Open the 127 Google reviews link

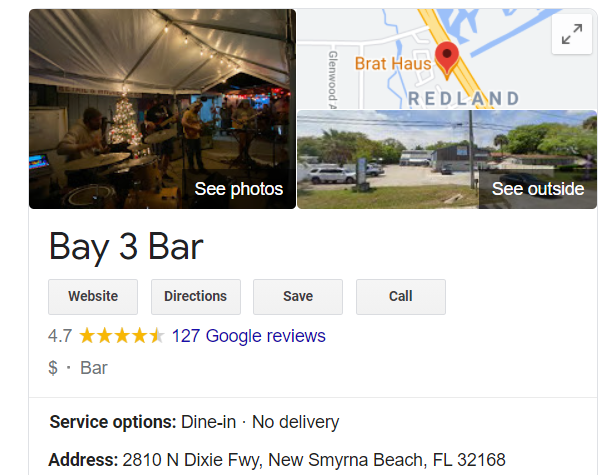click(x=248, y=336)
